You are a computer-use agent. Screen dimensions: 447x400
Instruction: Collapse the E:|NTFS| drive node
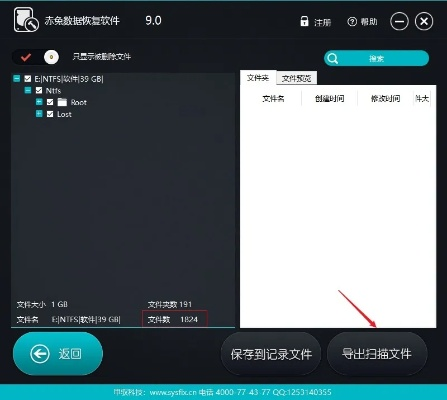coord(17,79)
